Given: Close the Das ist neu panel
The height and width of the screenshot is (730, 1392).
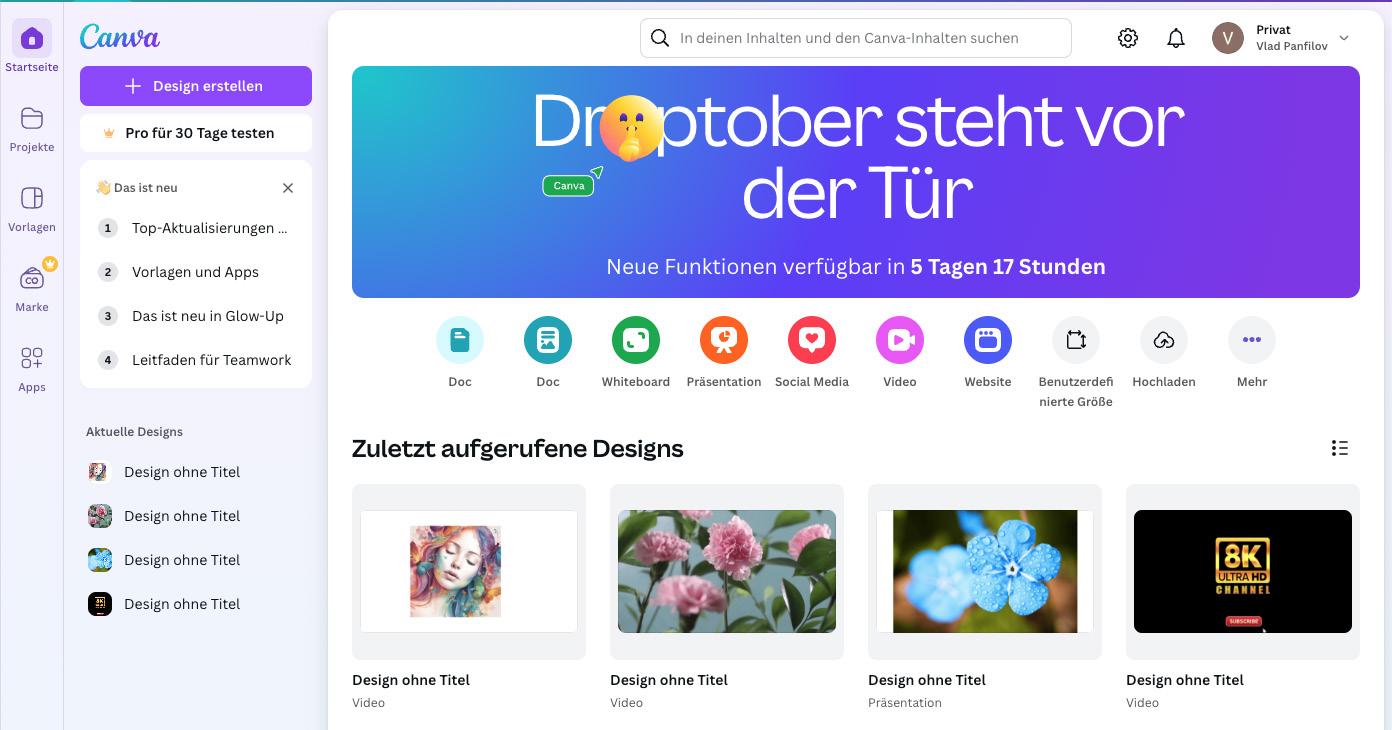Looking at the screenshot, I should point(288,188).
